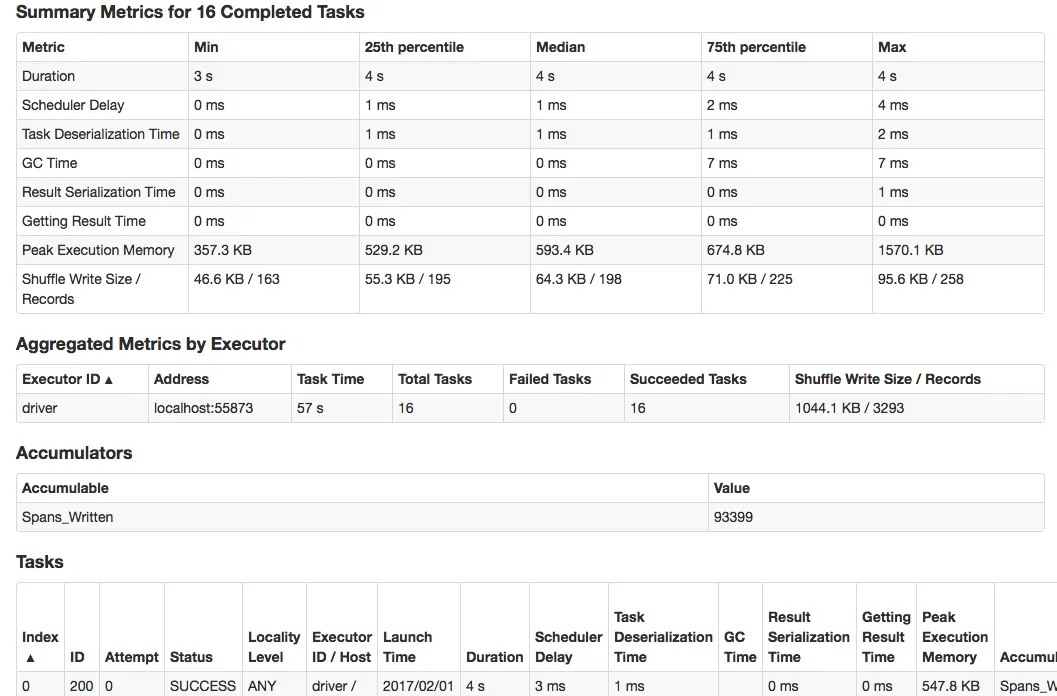Click Scheduler Delay header in Tasks table

(568, 647)
